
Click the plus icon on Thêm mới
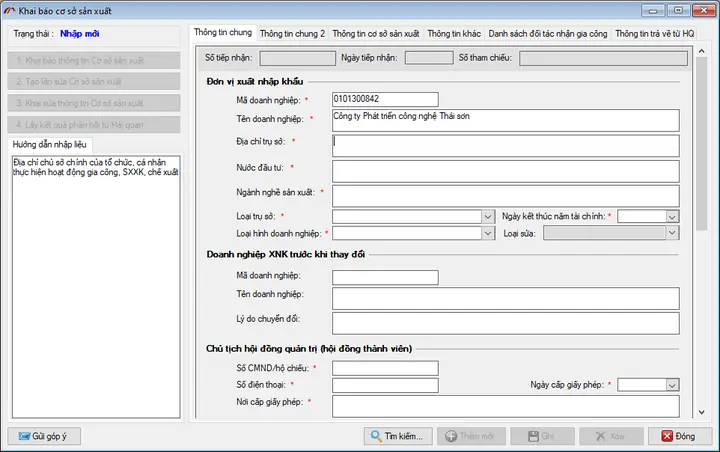point(451,436)
